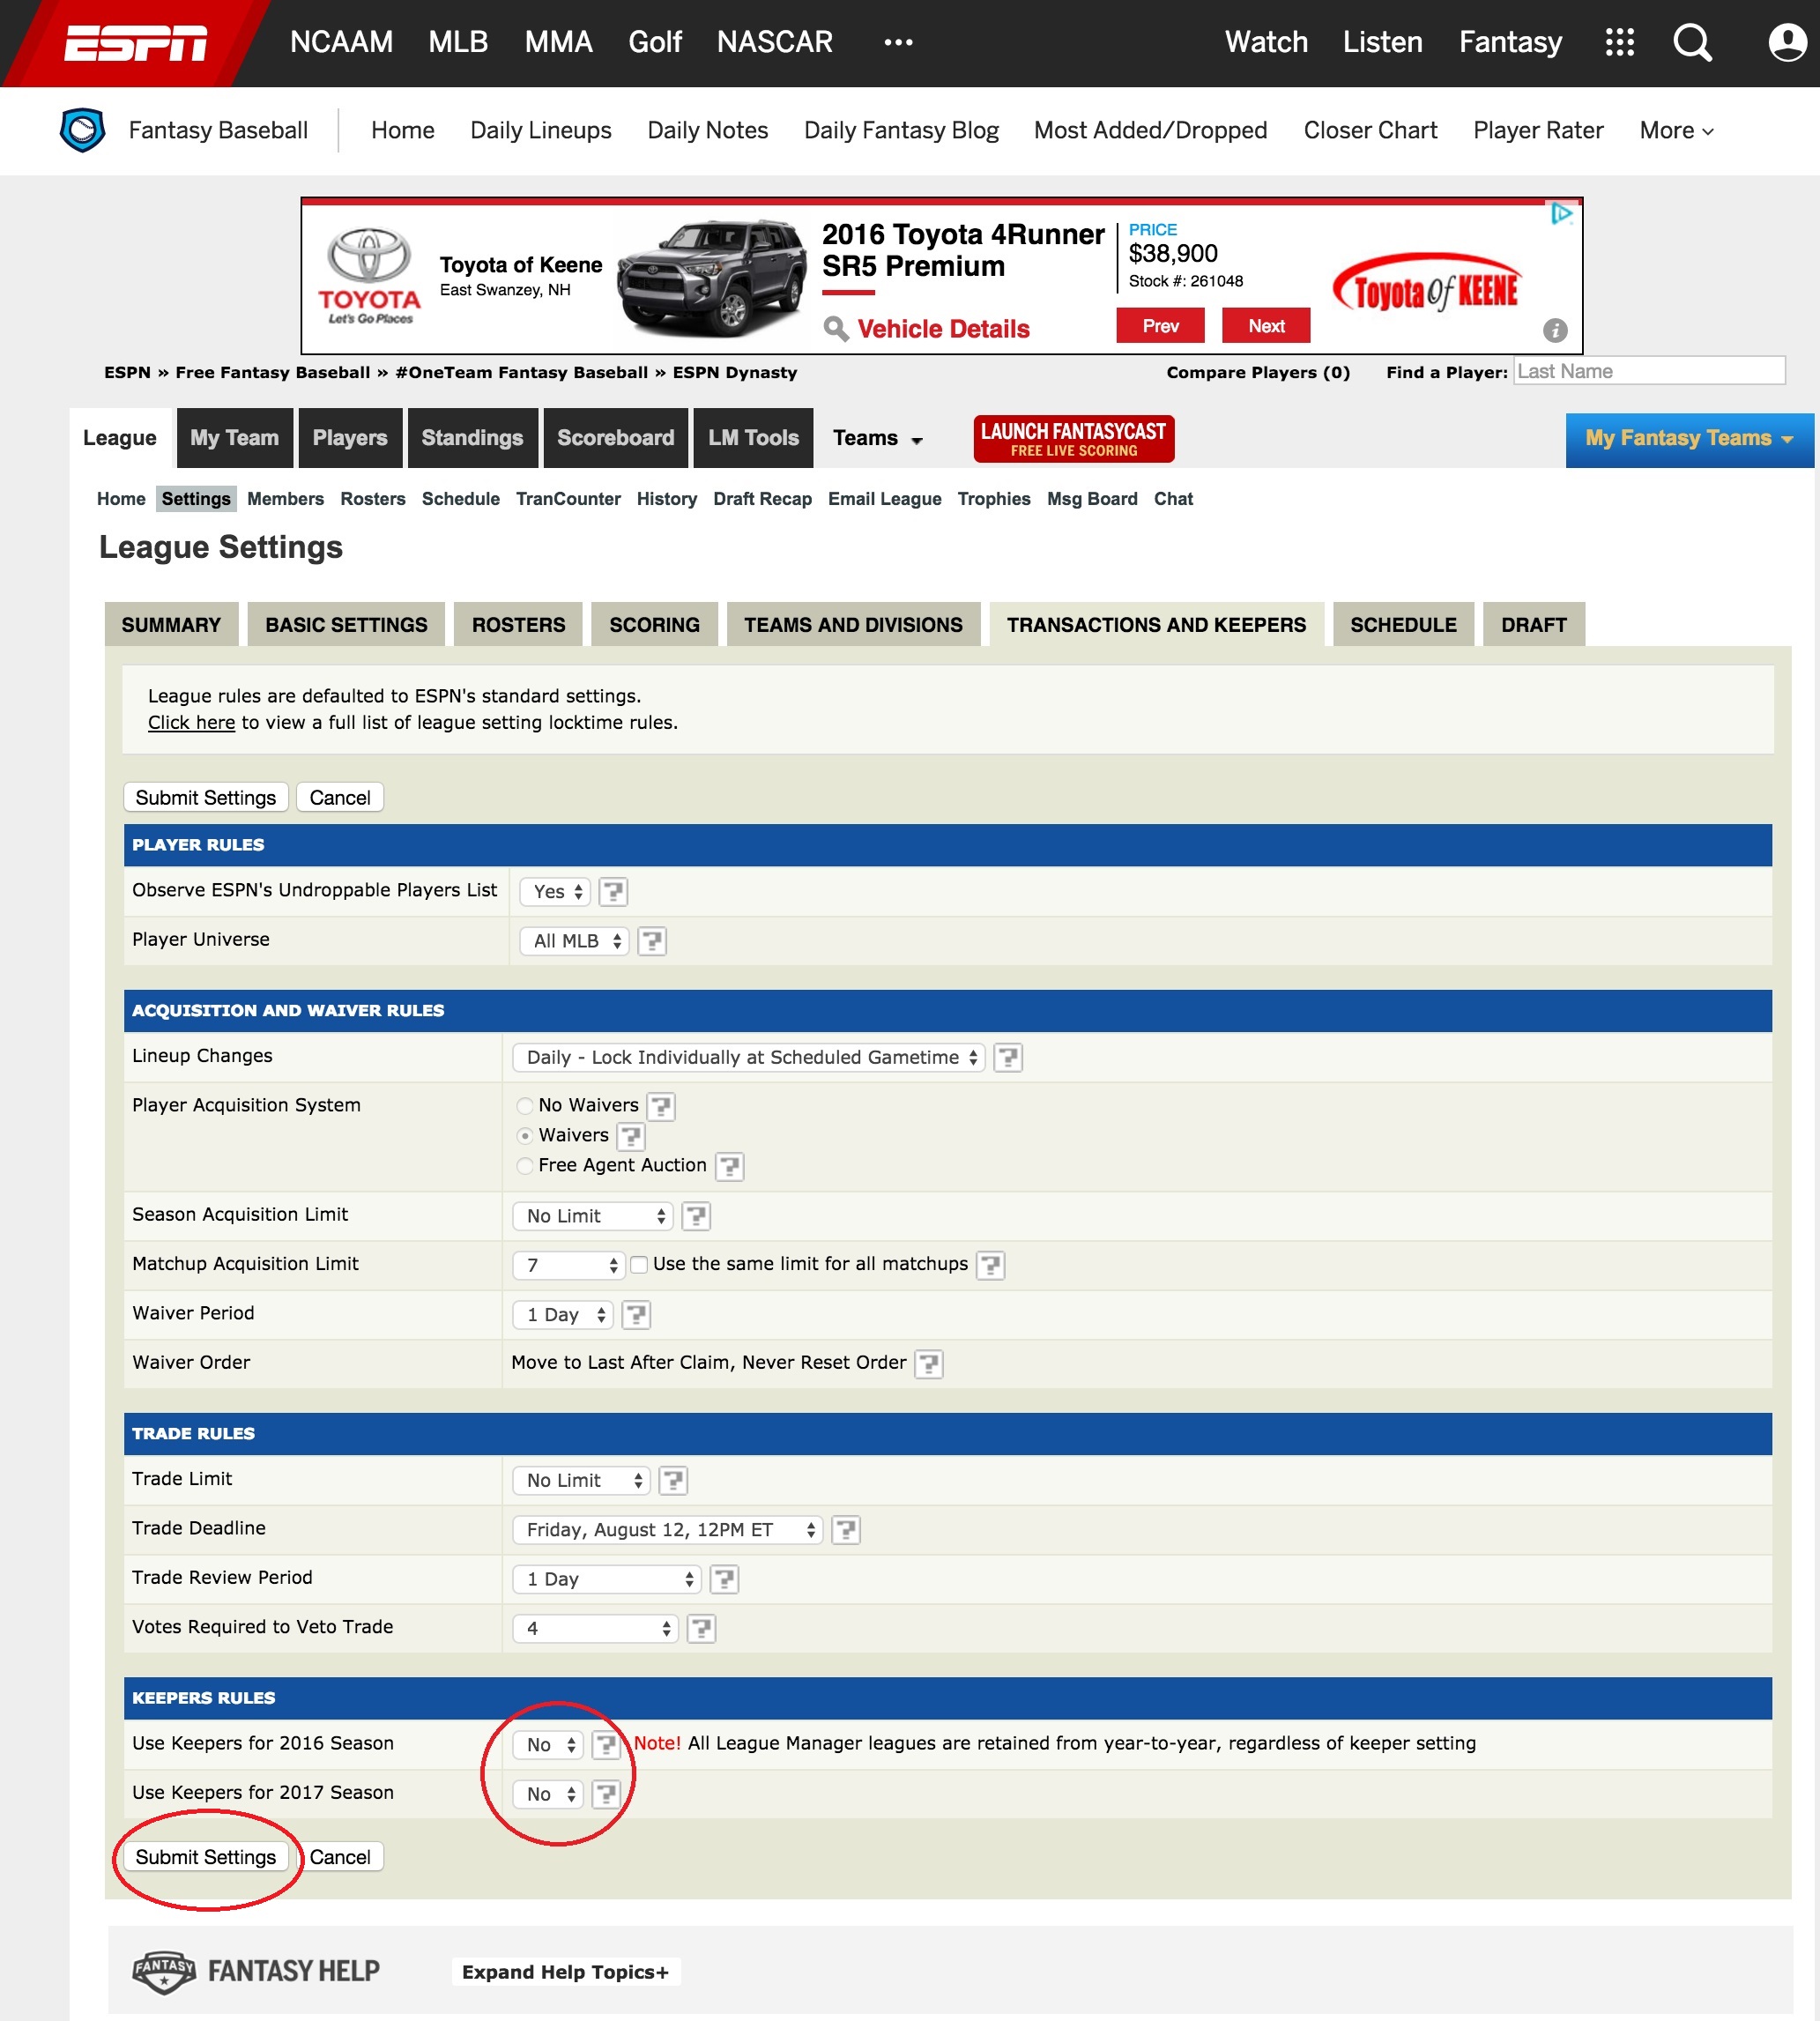Screen dimensions: 1820x2021
Task: Open the more sports ellipsis menu
Action: pyautogui.click(x=898, y=42)
